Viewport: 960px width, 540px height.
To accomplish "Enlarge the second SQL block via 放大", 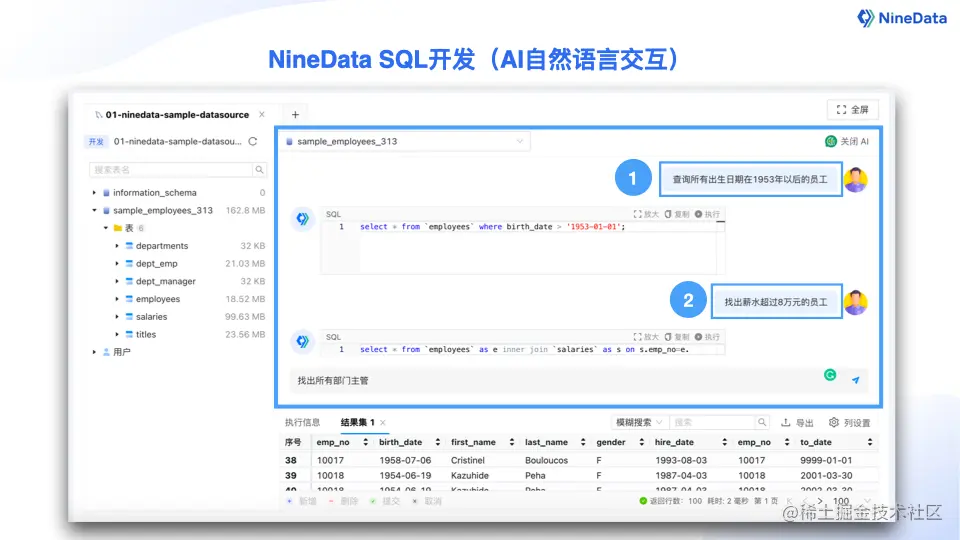I will pos(646,337).
